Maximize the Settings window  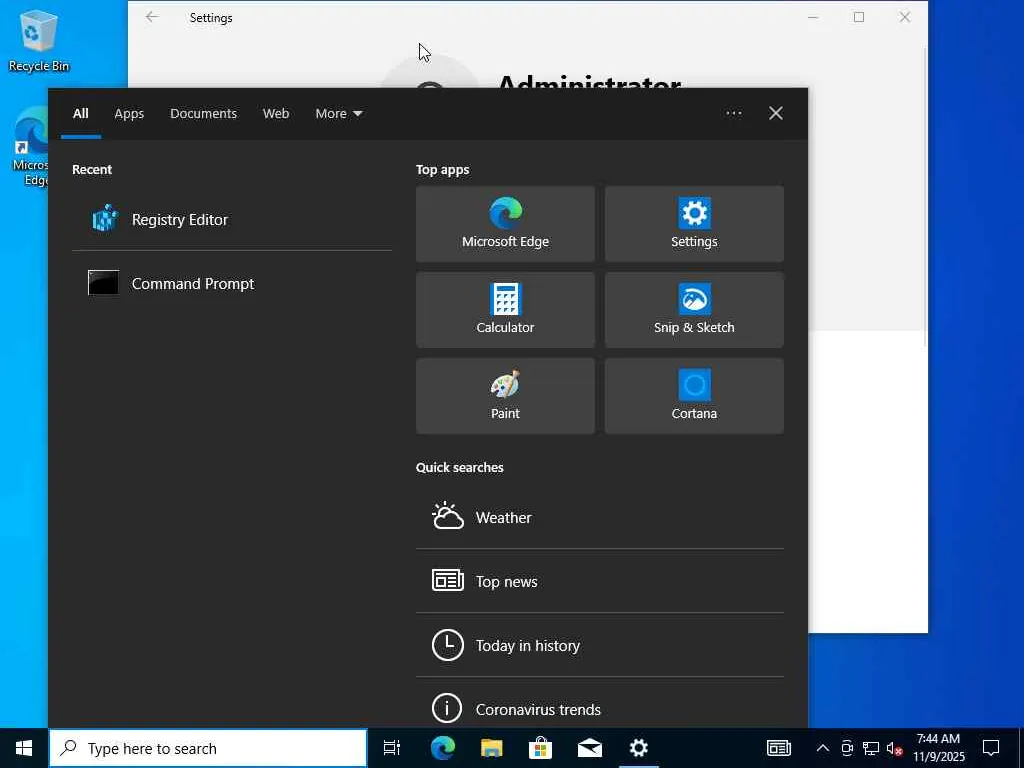(859, 17)
